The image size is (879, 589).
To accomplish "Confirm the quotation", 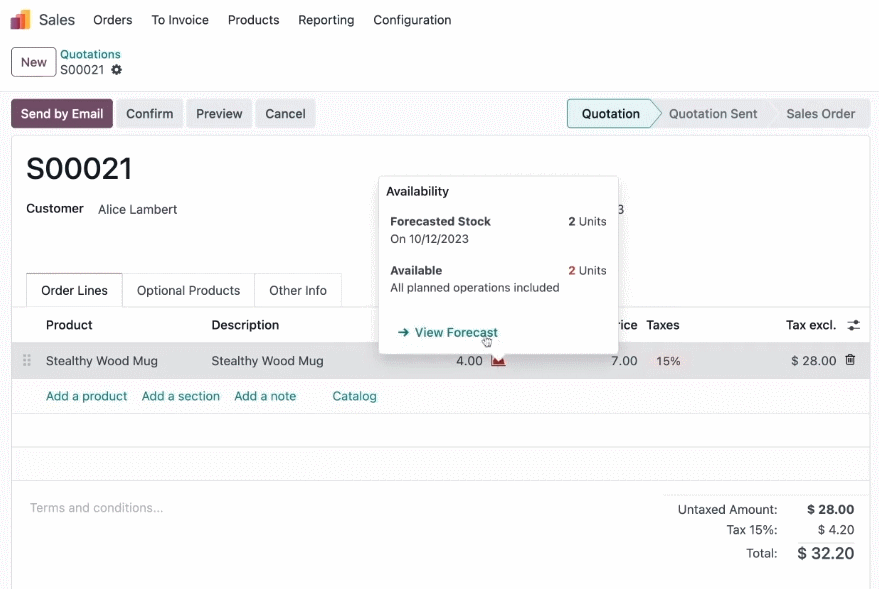I will coord(150,114).
